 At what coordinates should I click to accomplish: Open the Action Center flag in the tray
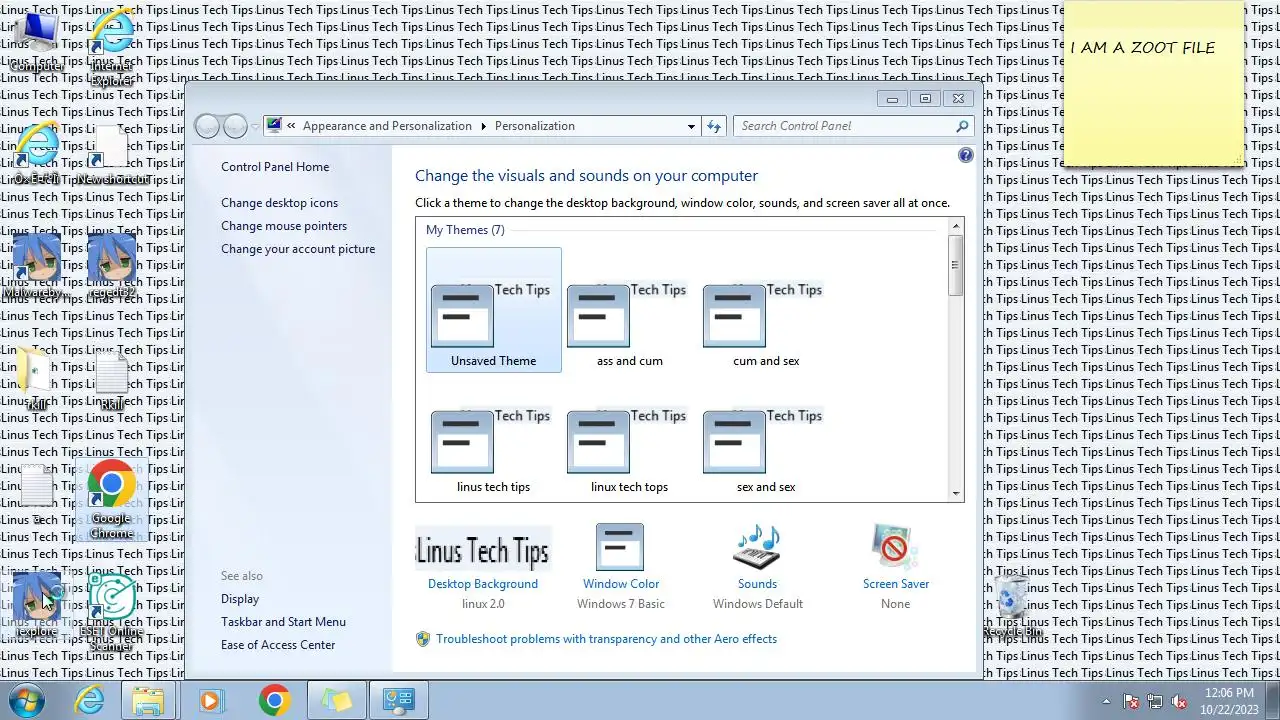click(1131, 701)
